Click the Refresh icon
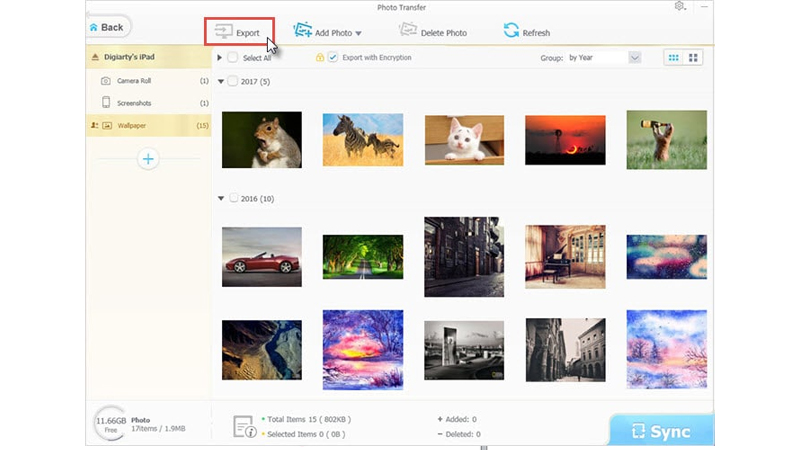Viewport: 800px width, 450px height. (x=511, y=31)
